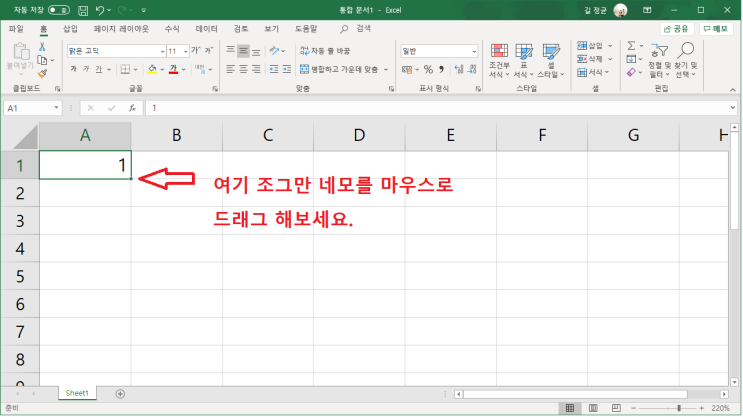Click the AutoSum sigma icon
743x417 pixels.
tap(632, 45)
